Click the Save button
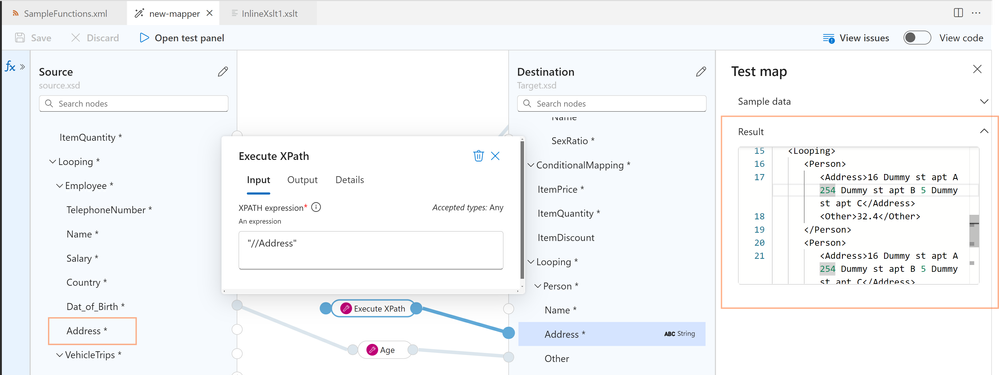 click(x=33, y=38)
